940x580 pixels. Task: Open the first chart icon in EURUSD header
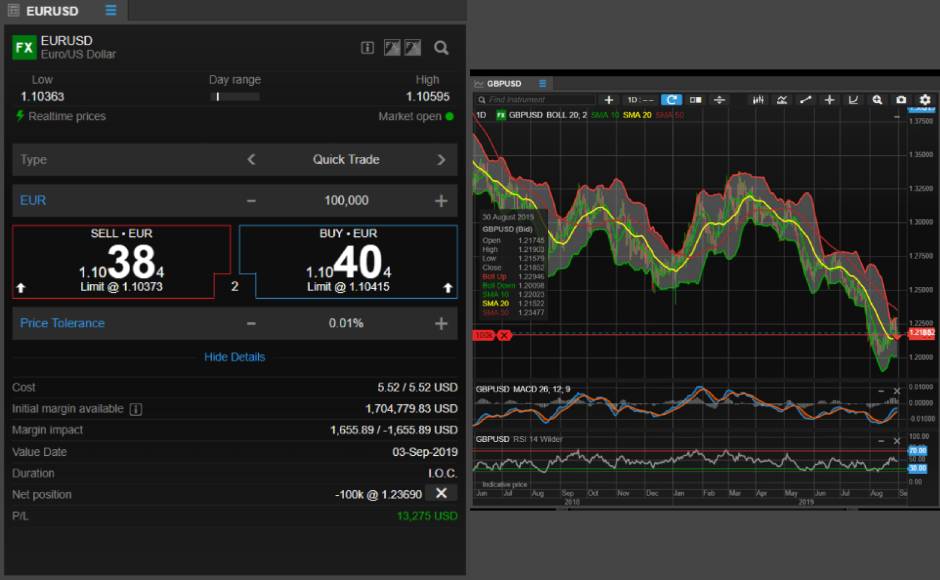click(392, 47)
